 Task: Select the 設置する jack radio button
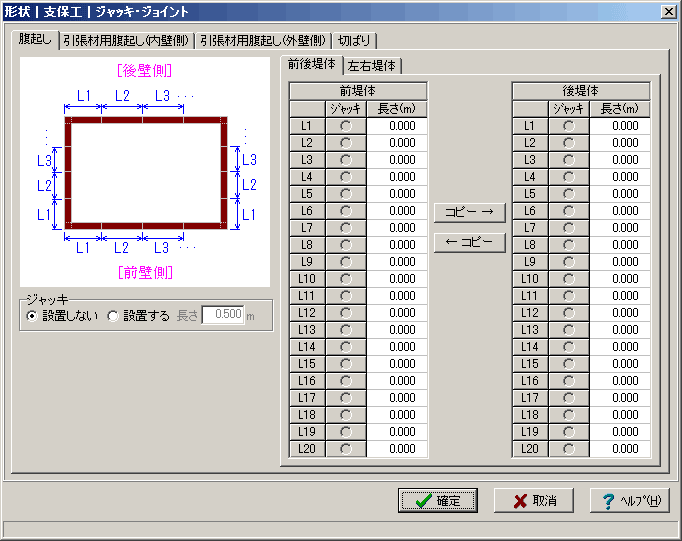pos(113,316)
